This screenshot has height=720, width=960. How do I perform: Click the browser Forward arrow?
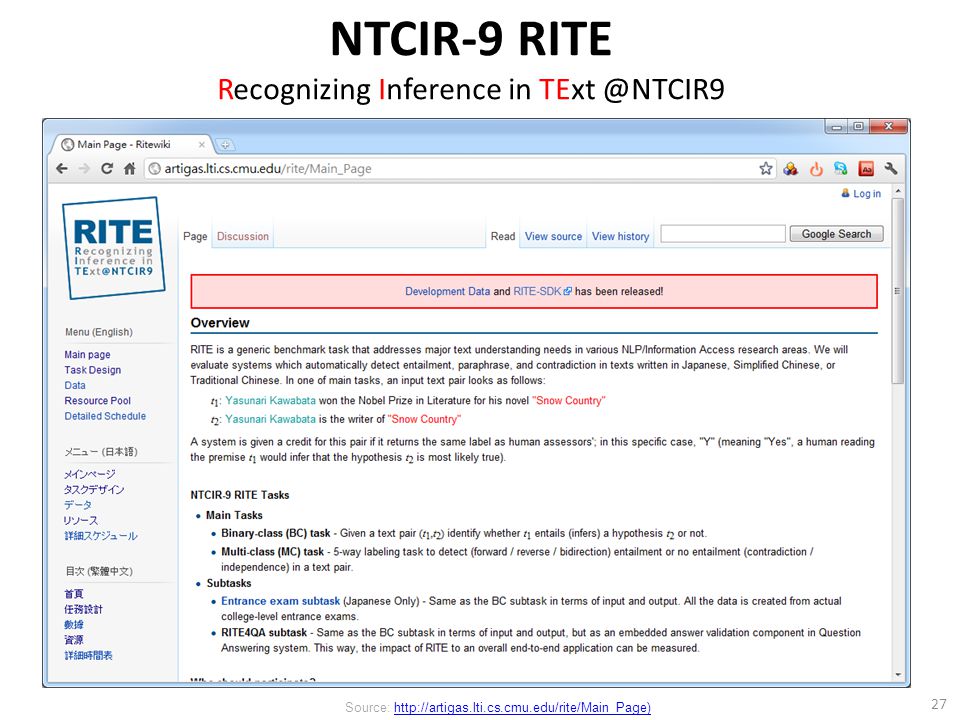[x=84, y=168]
